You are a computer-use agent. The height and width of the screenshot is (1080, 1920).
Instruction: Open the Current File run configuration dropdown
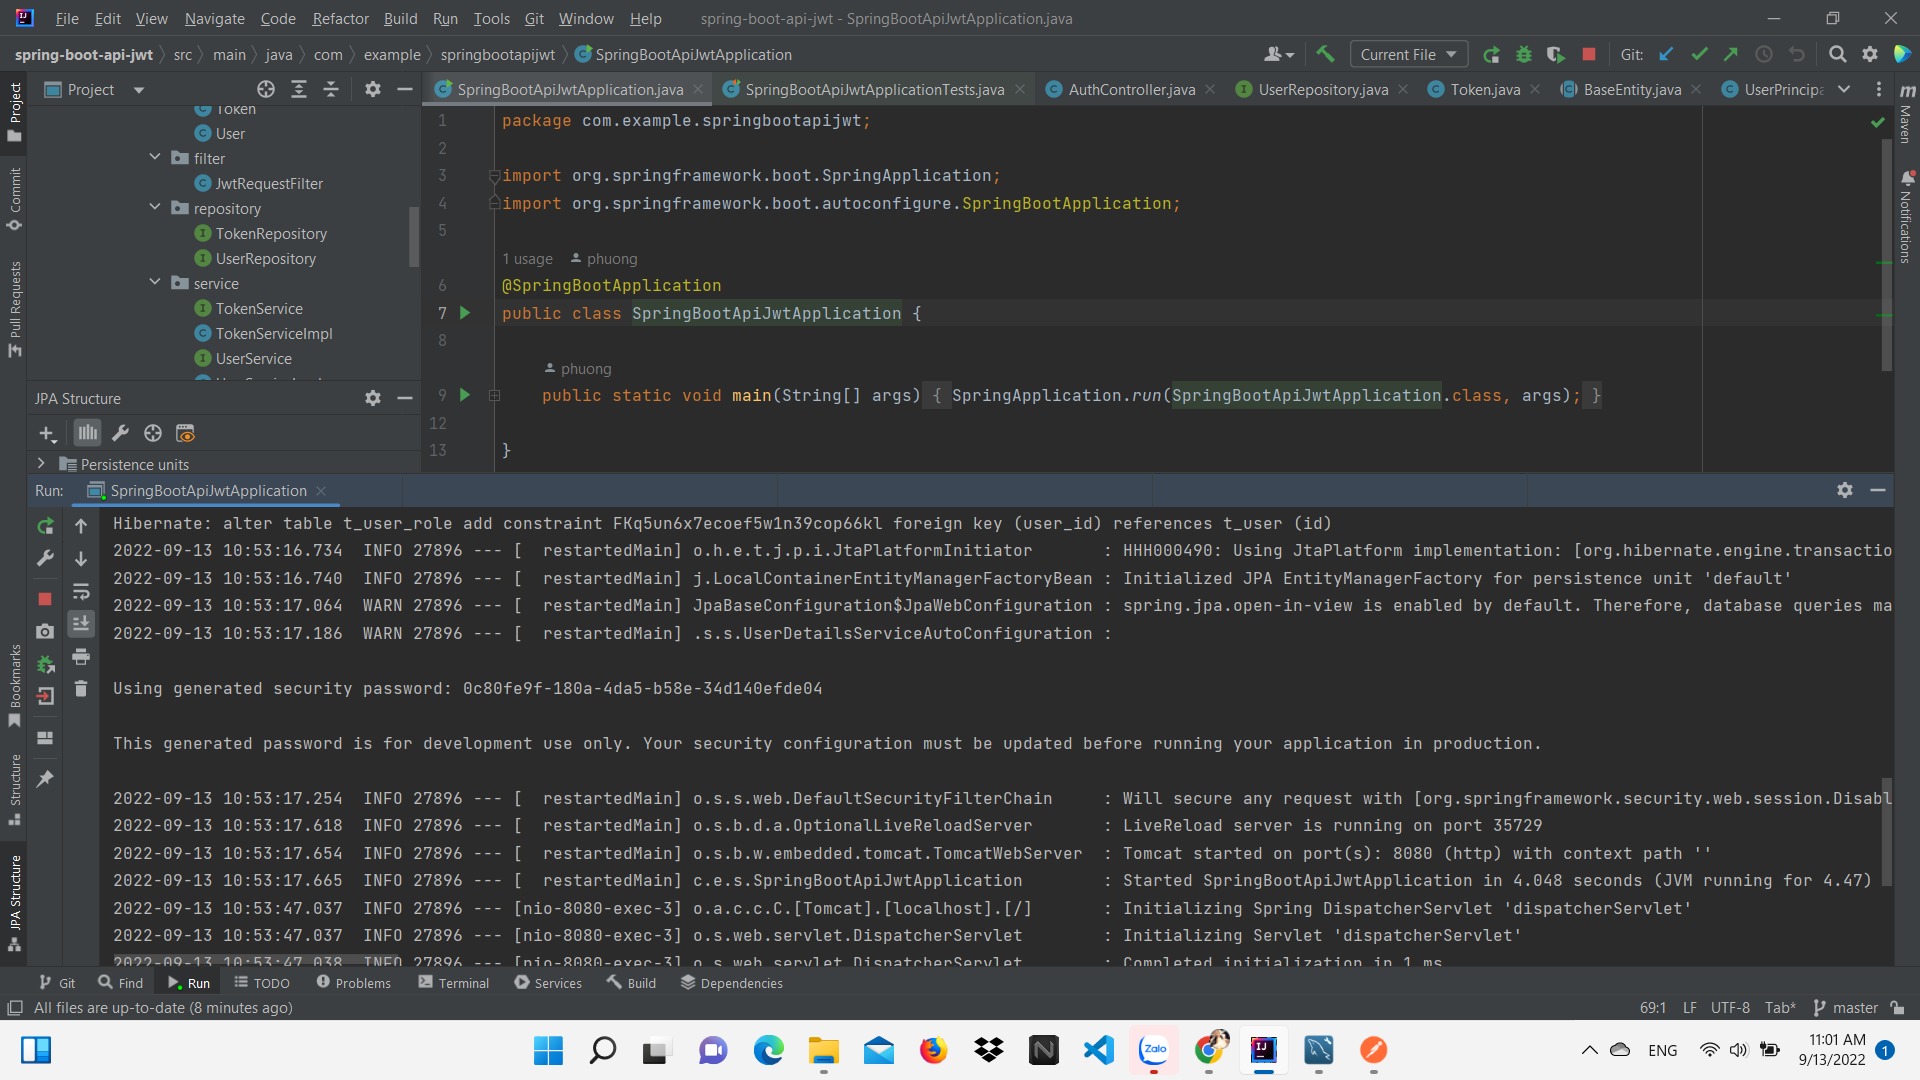pyautogui.click(x=1408, y=54)
